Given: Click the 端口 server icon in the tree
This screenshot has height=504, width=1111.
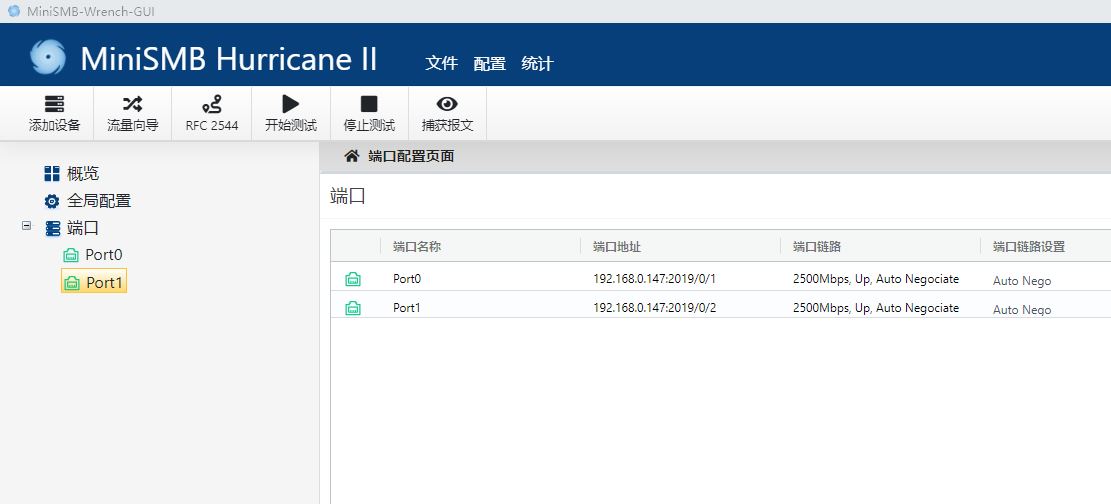Looking at the screenshot, I should (x=52, y=228).
